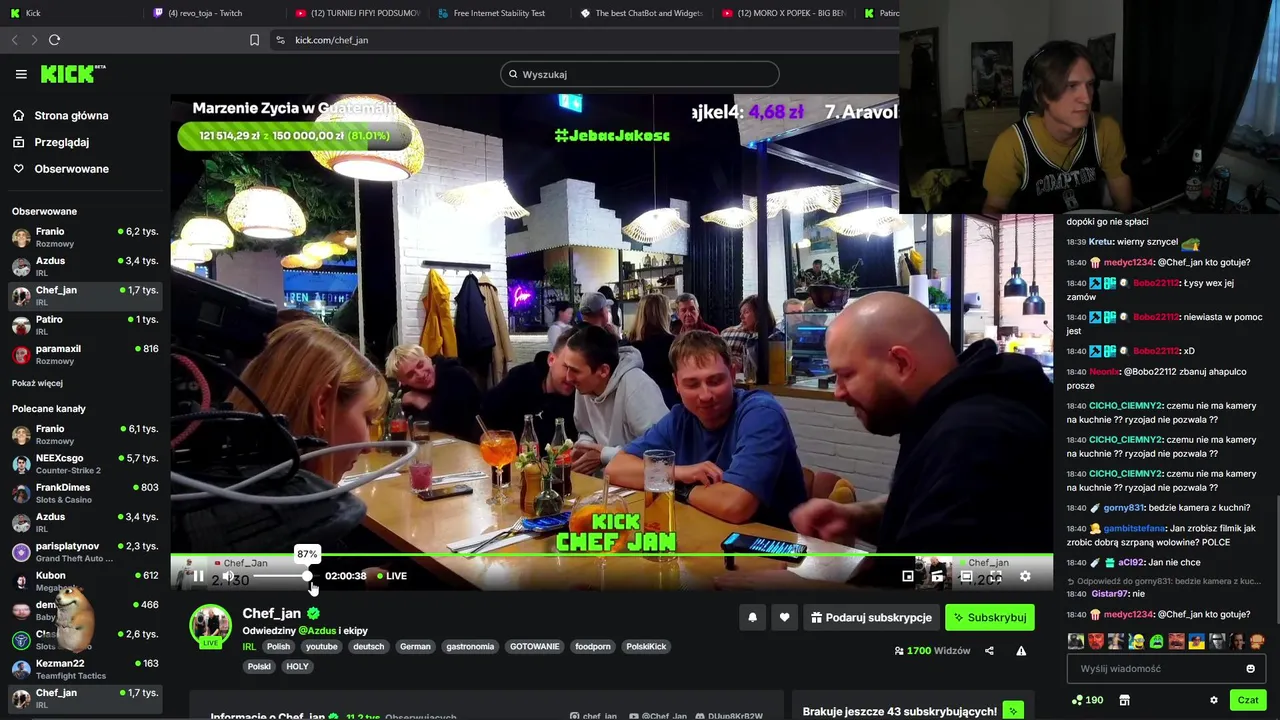1280x720 pixels.
Task: Open FrankDimes recommended channel
Action: [x=85, y=493]
